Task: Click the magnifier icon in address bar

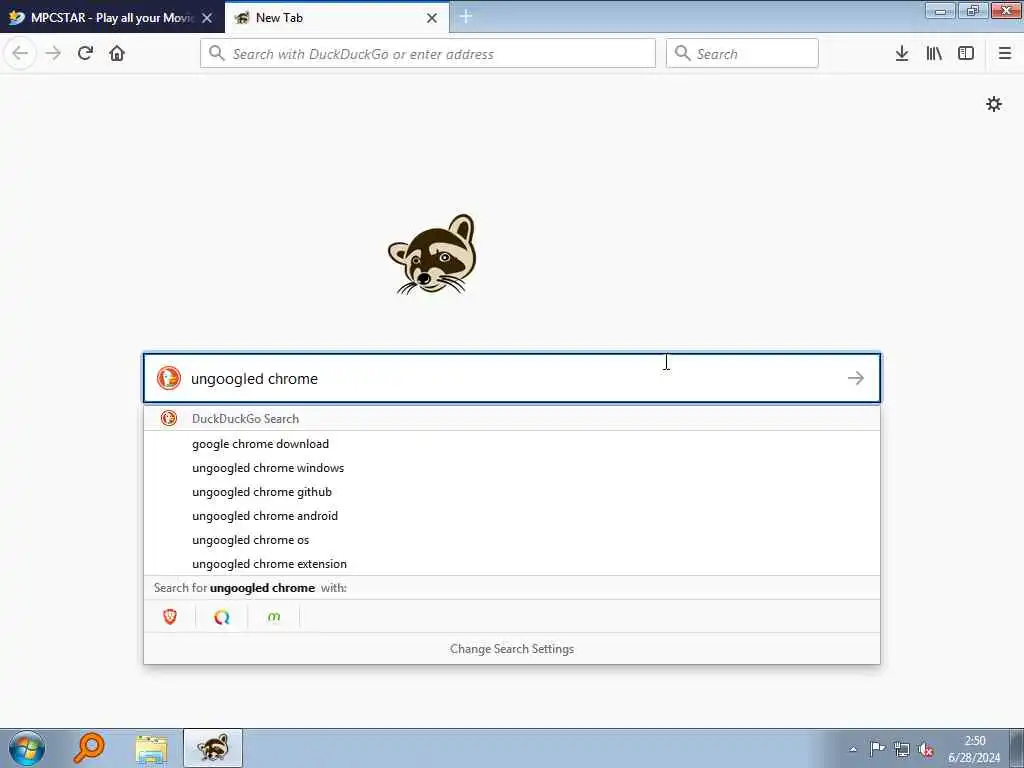Action: [x=217, y=54]
